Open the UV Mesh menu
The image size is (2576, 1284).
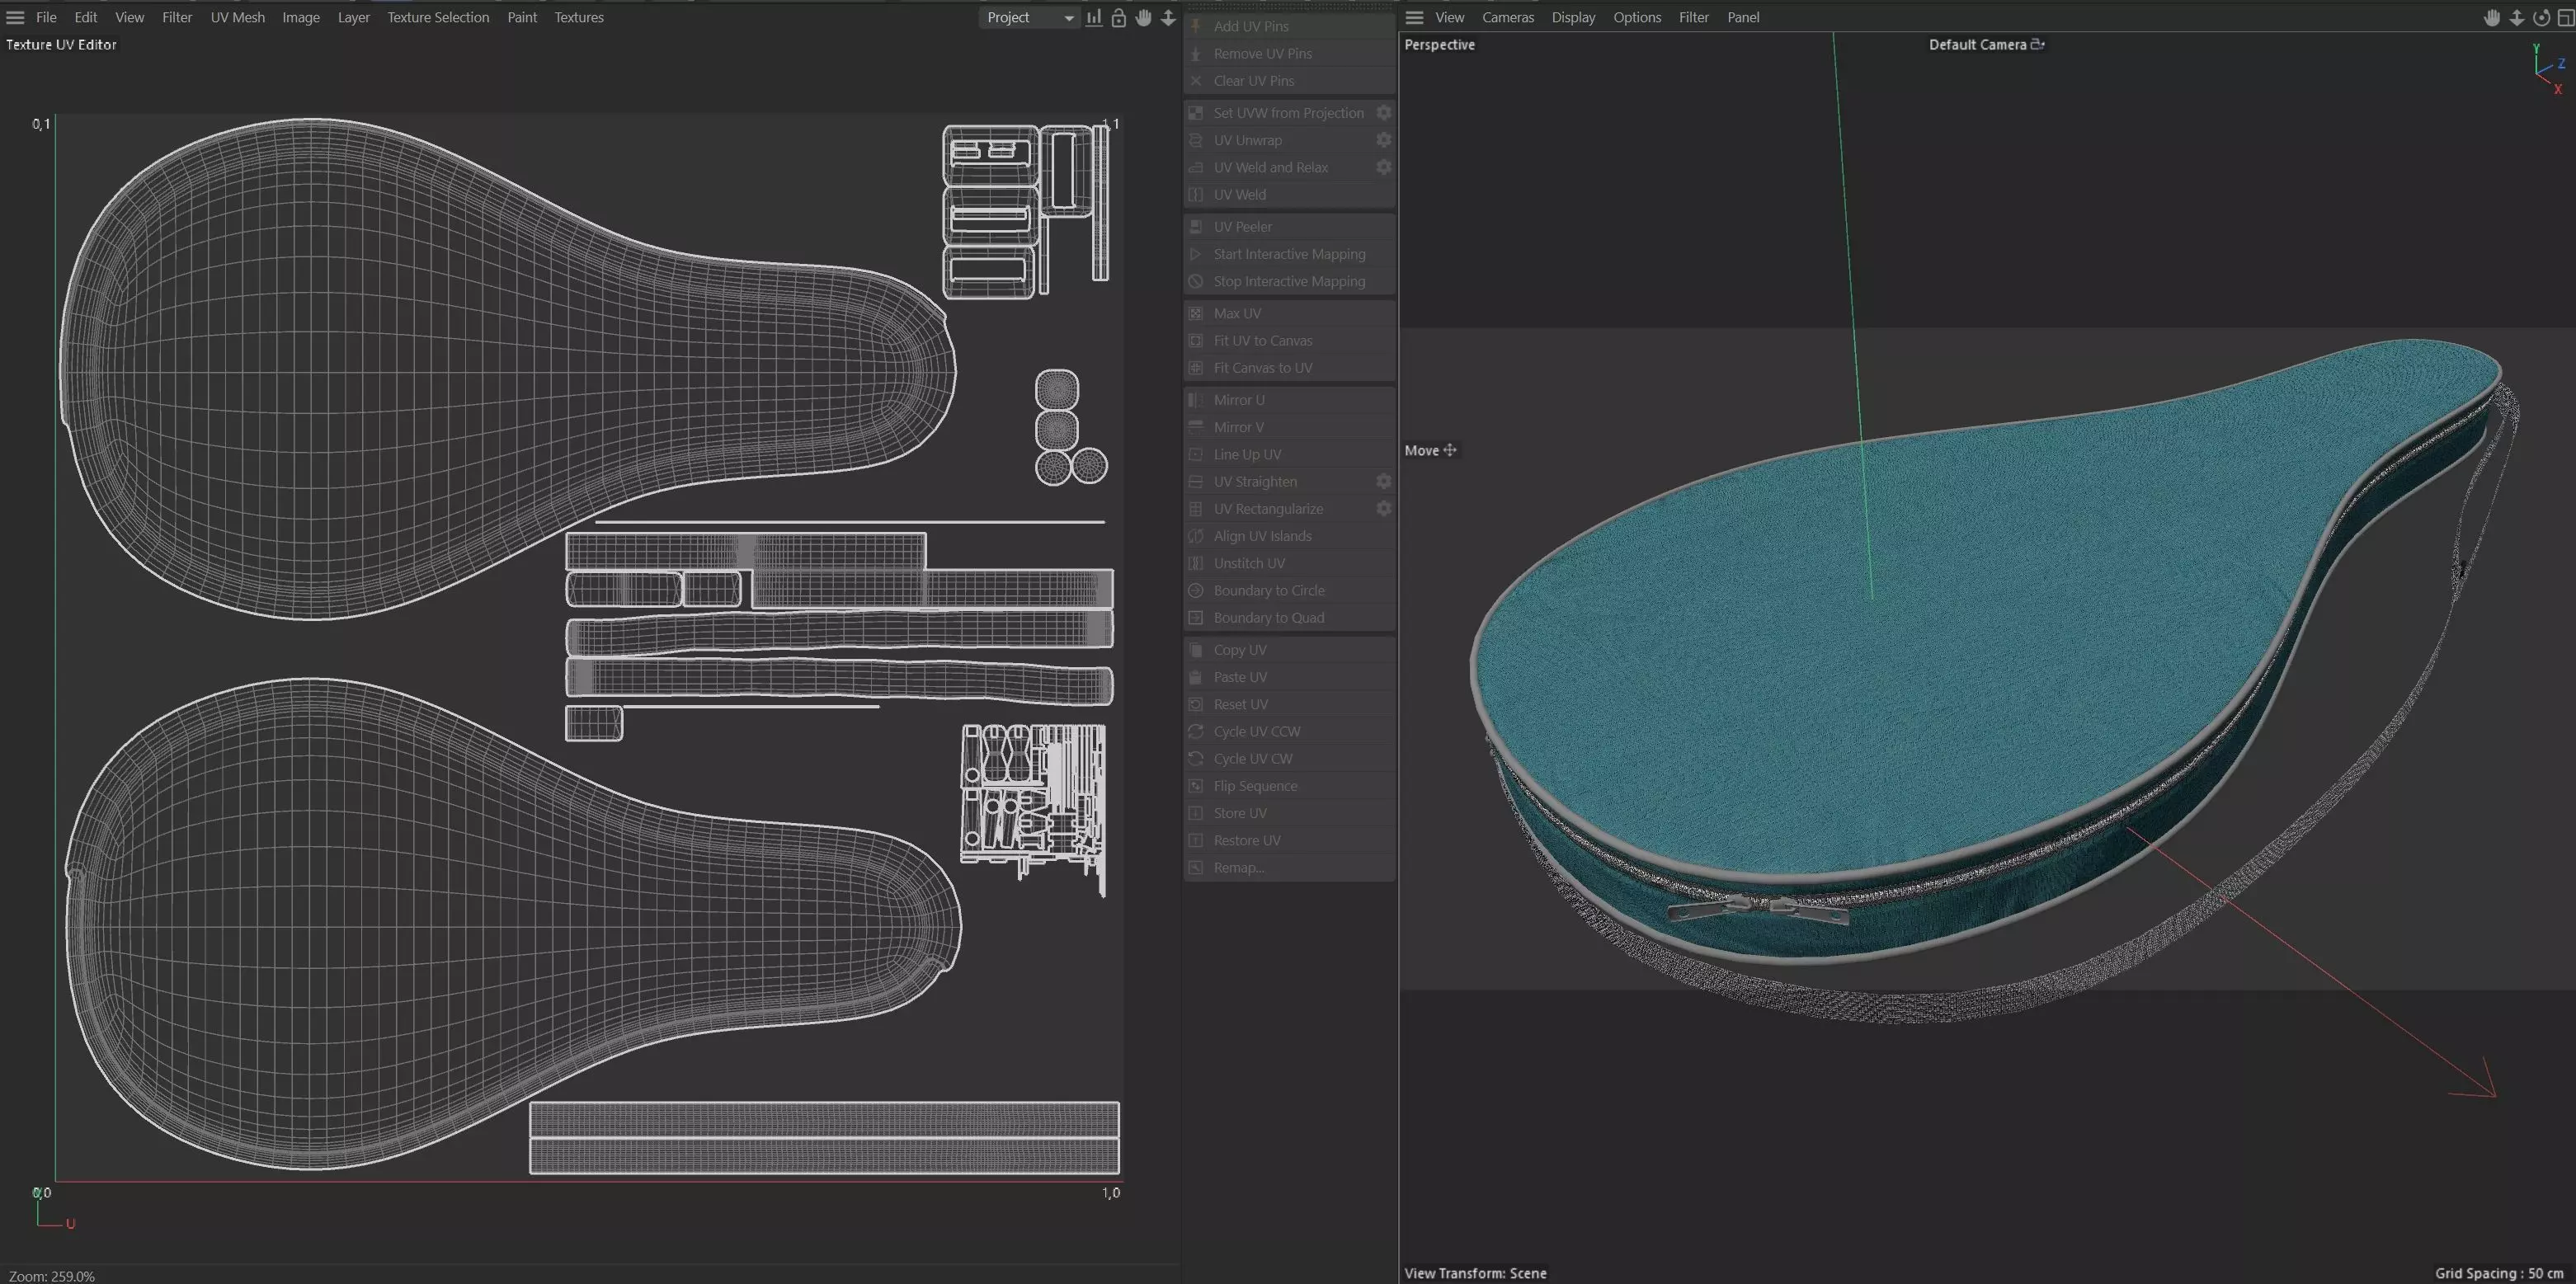click(237, 18)
